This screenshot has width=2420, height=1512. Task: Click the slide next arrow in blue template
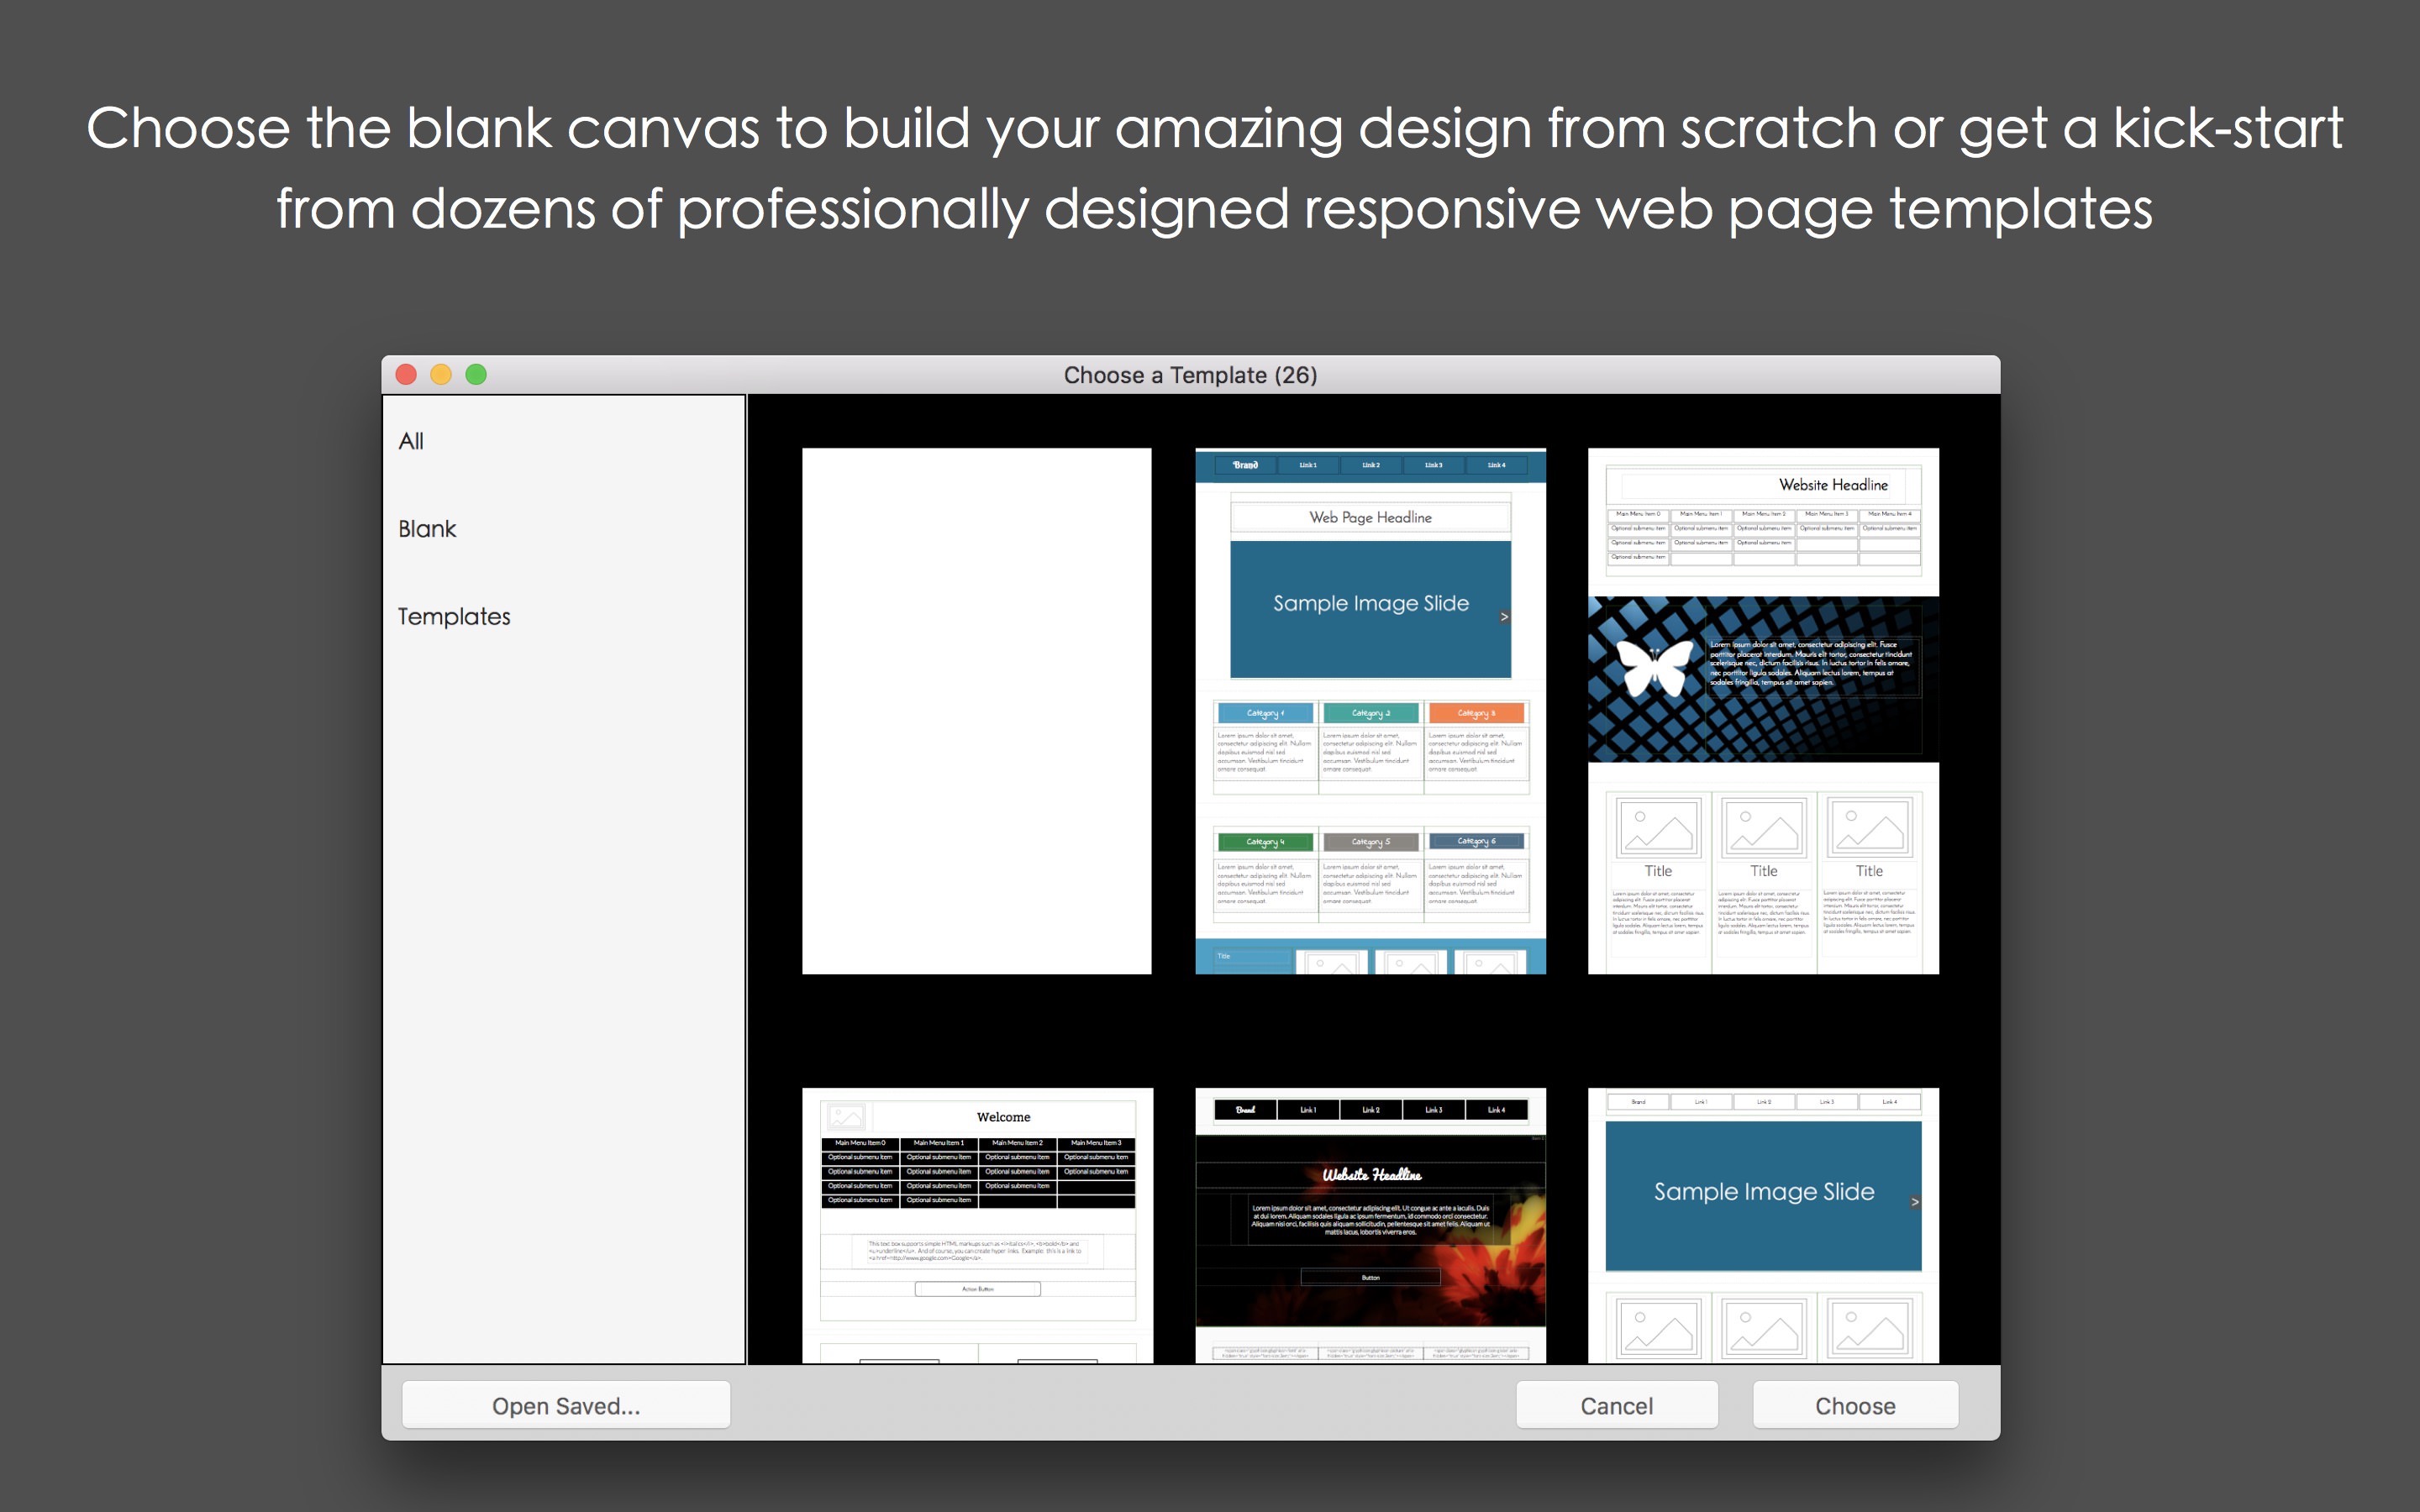pos(1504,616)
